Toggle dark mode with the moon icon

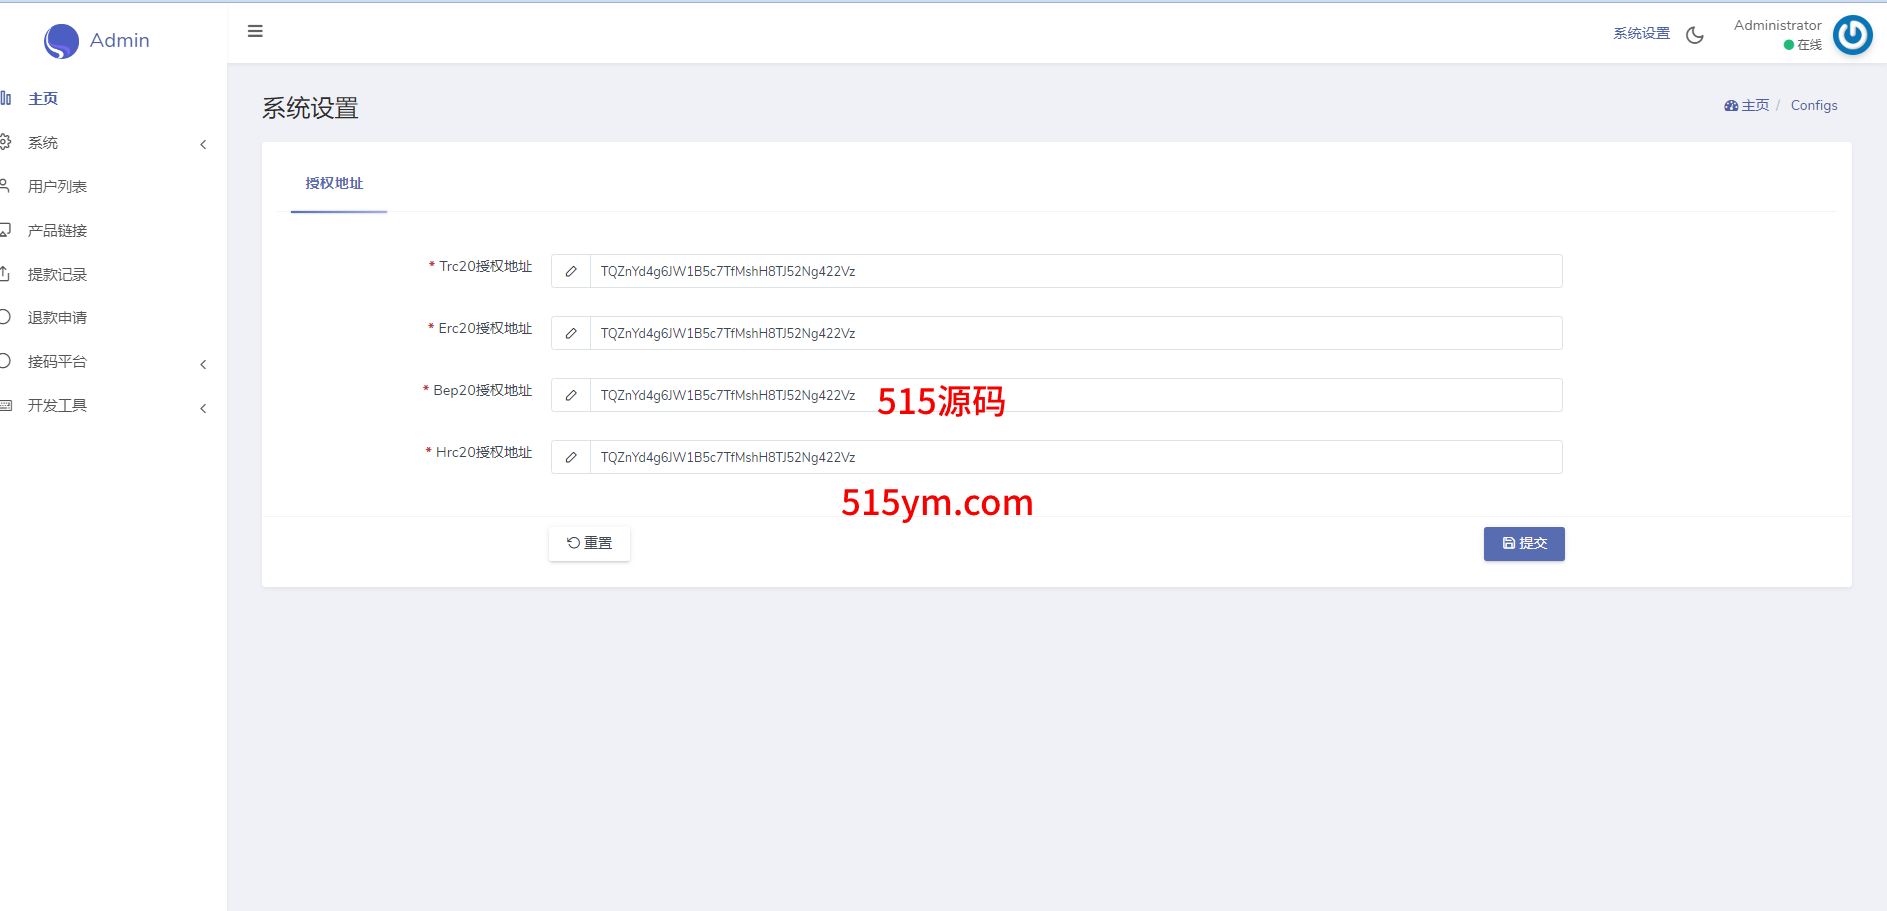(1694, 35)
